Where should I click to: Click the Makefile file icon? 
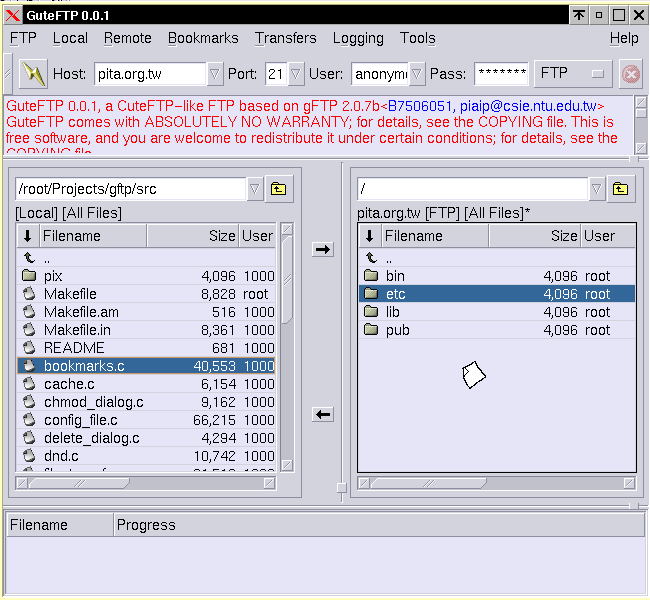coord(29,294)
